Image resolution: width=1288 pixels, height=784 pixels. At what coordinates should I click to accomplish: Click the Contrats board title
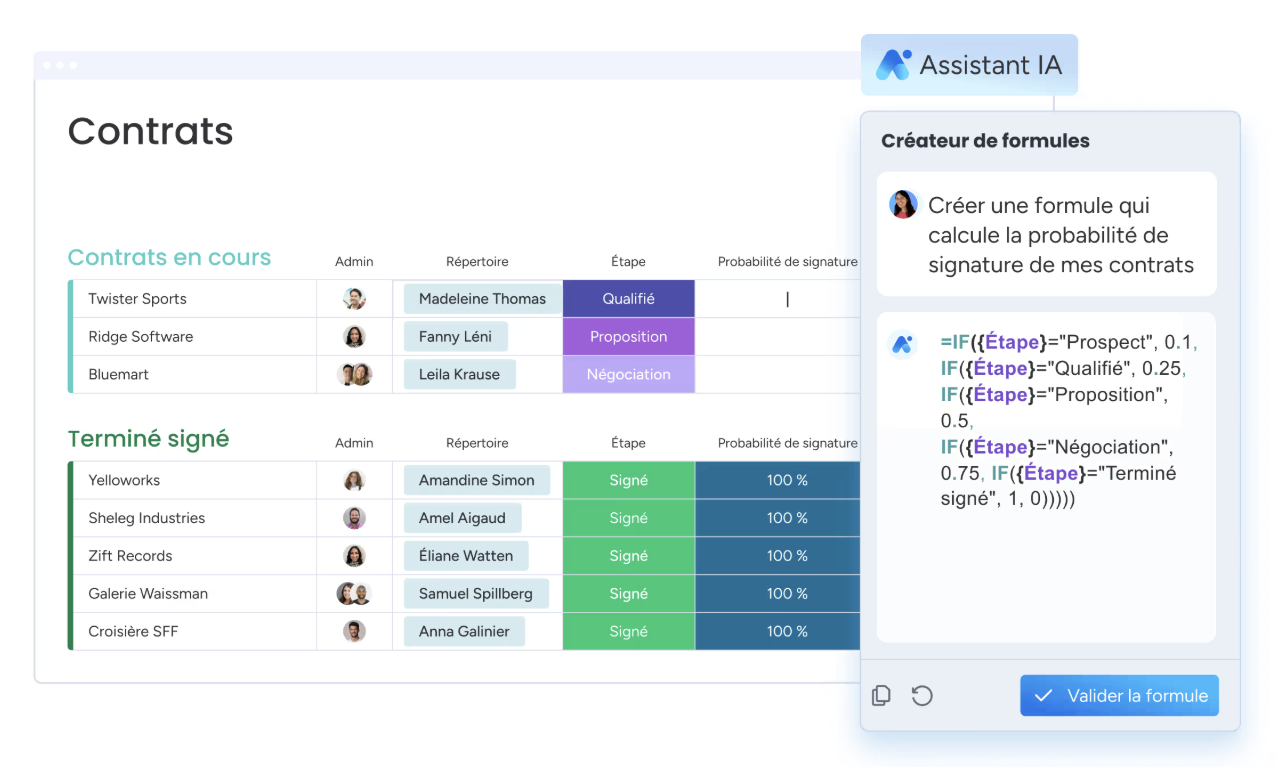pos(150,131)
